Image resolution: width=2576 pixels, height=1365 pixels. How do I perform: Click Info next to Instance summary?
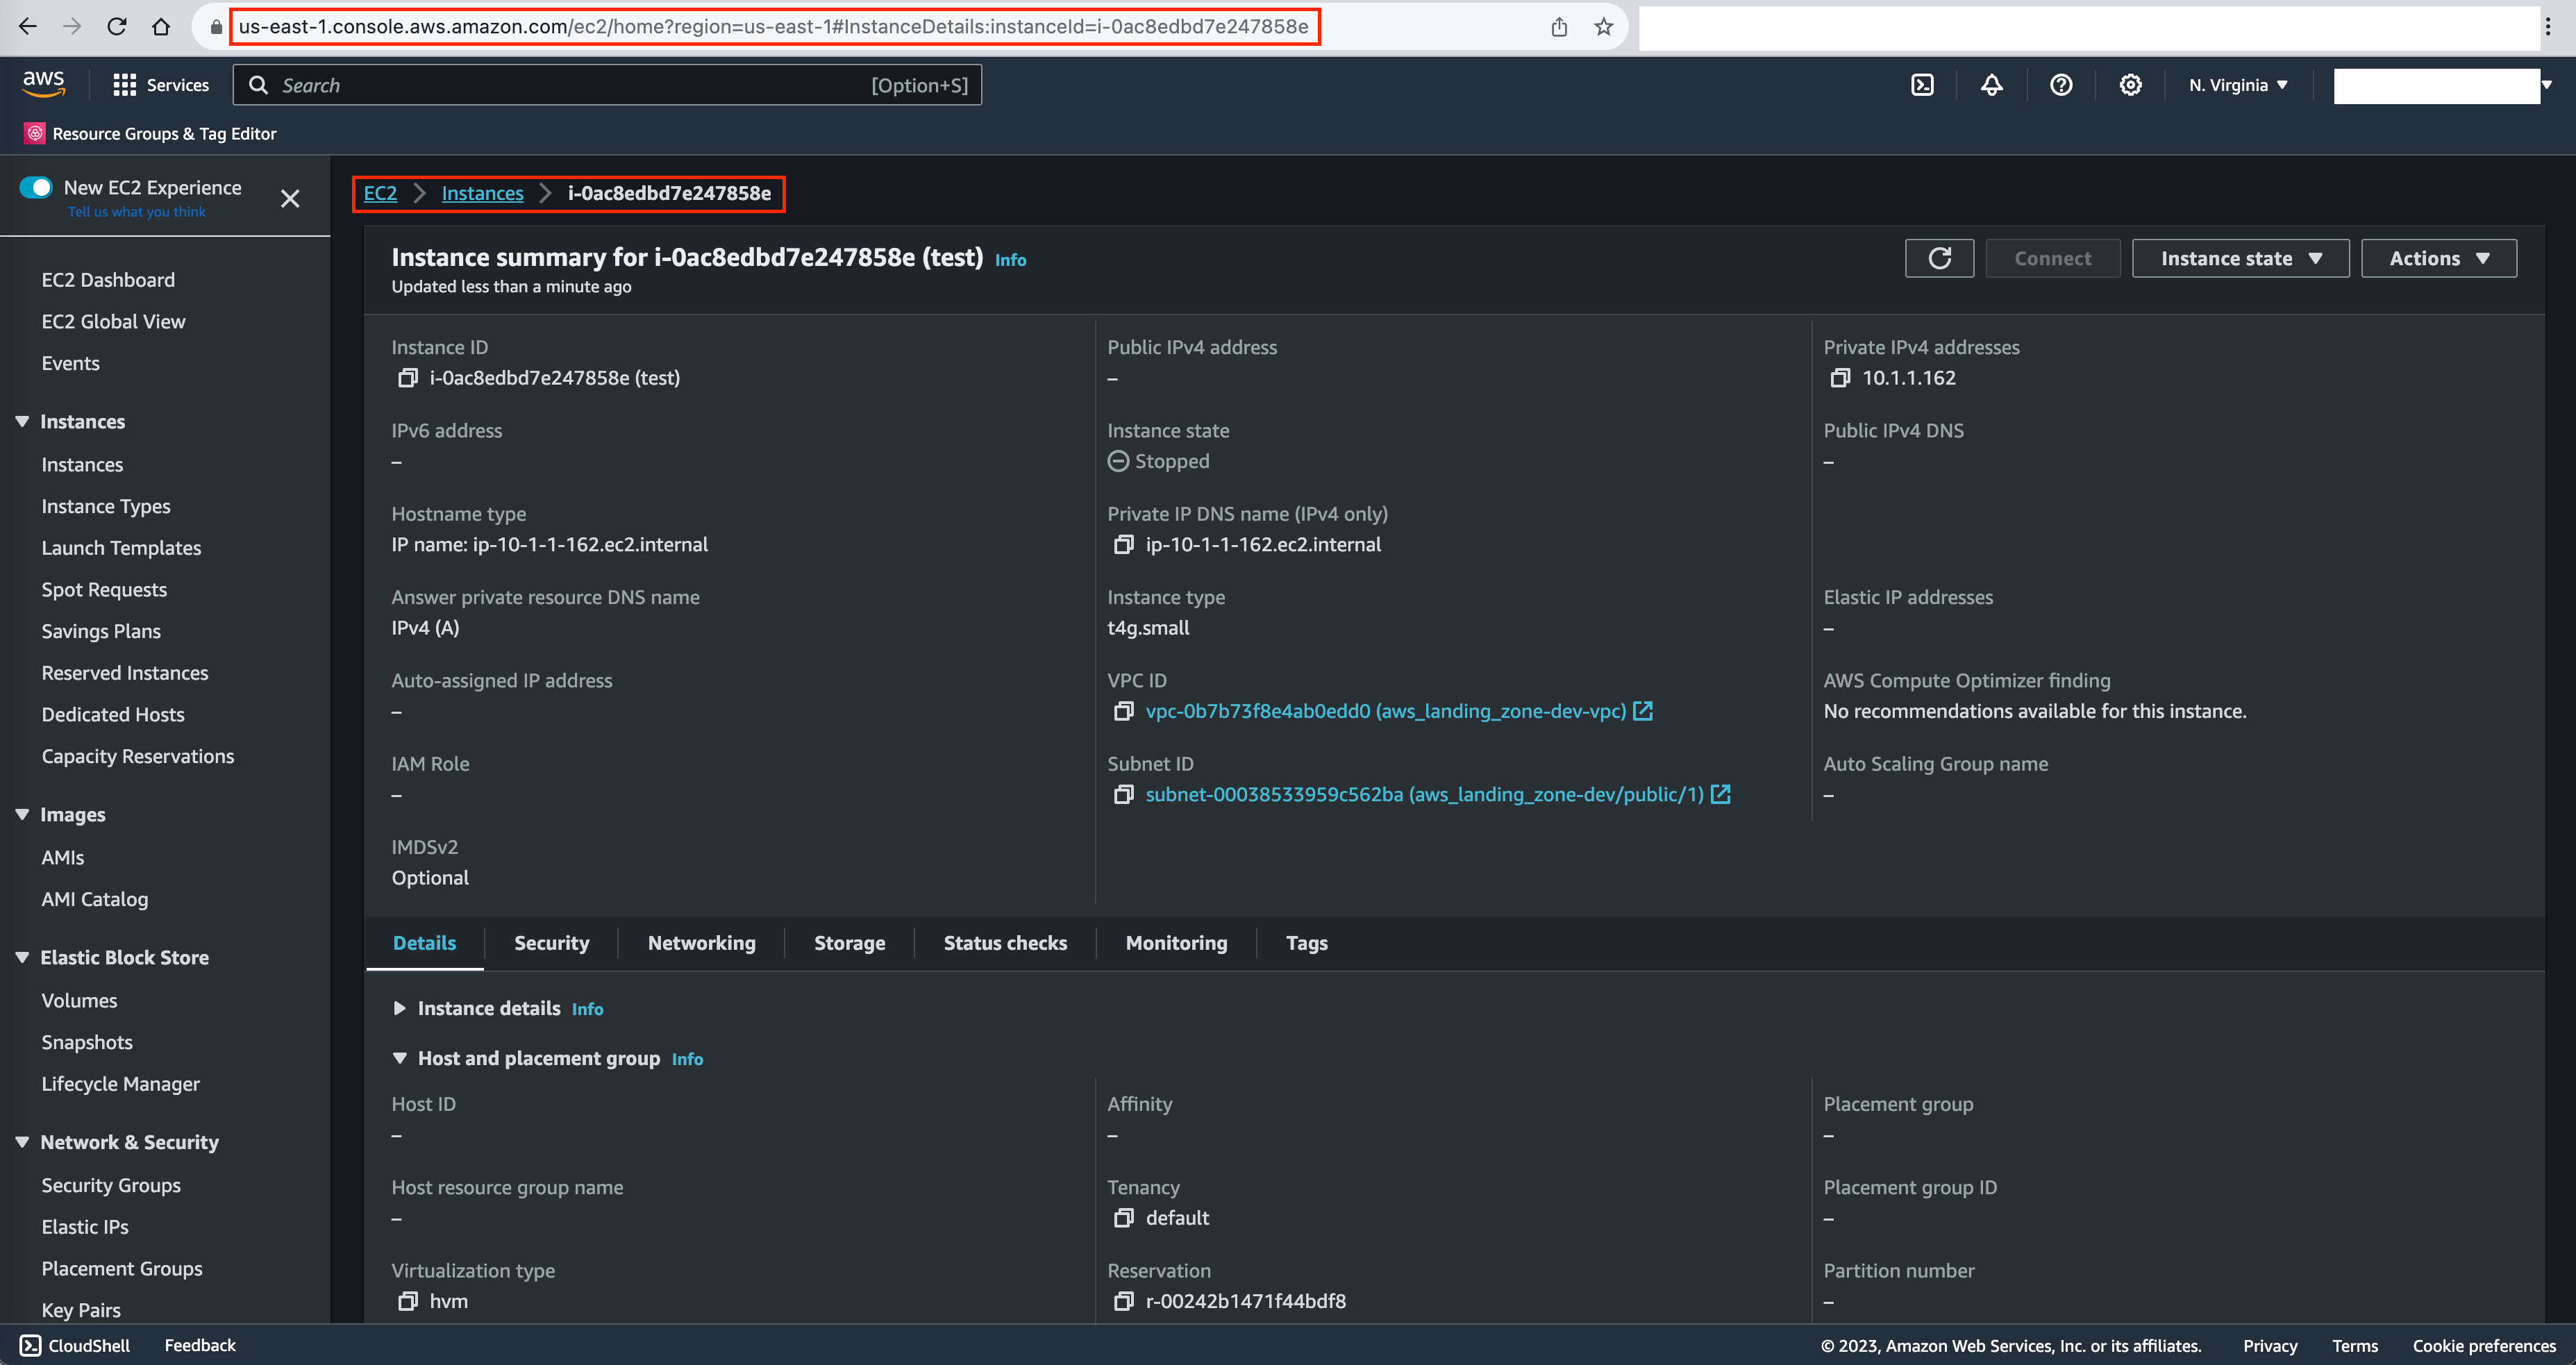pos(1010,260)
